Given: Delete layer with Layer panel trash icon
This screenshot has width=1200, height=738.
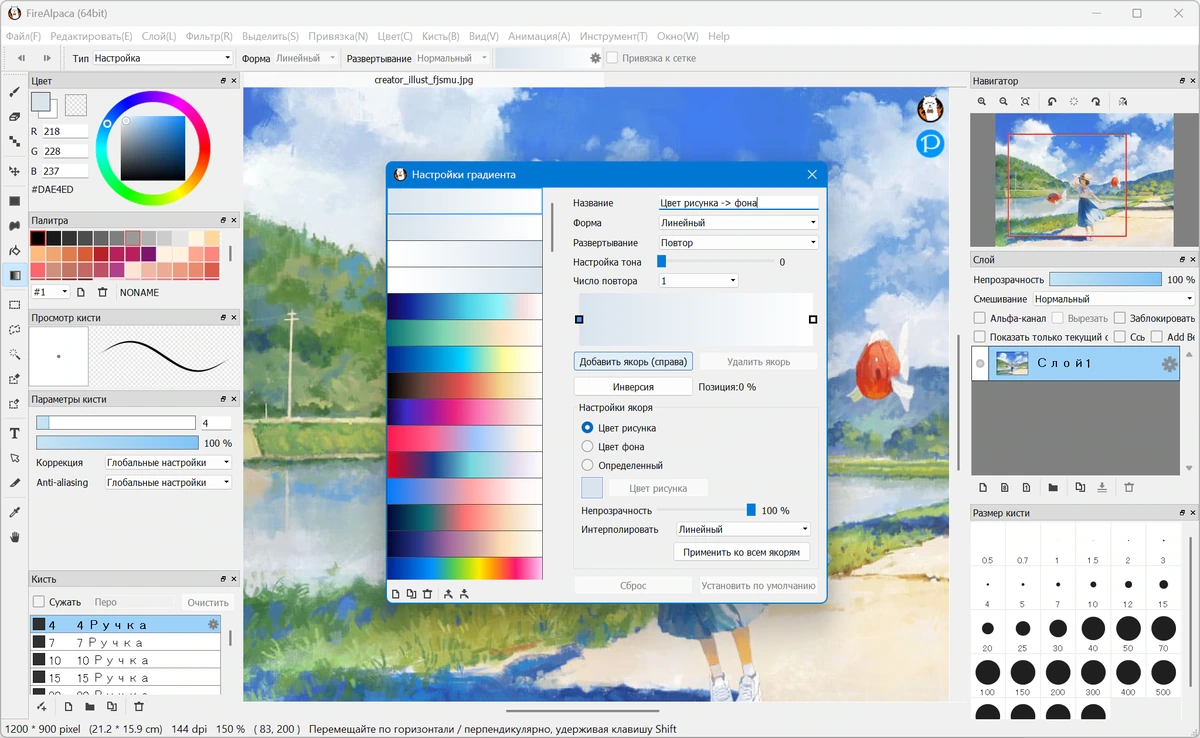Looking at the screenshot, I should click(1129, 487).
